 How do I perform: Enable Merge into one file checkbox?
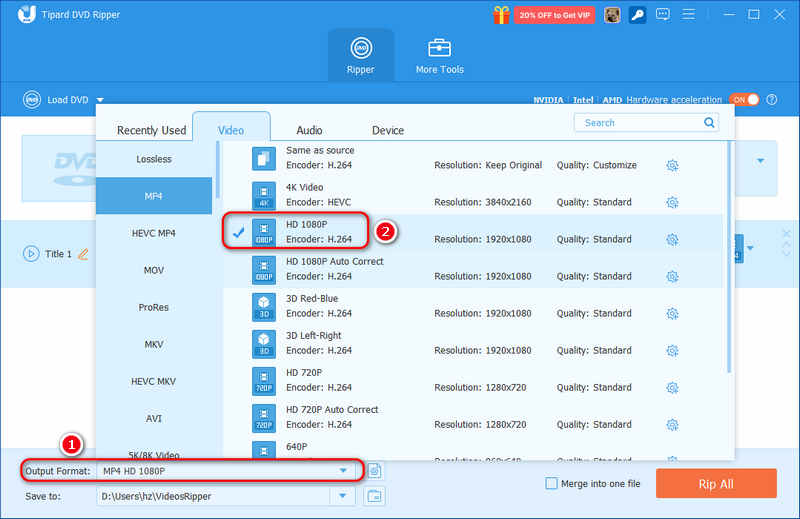[x=551, y=484]
